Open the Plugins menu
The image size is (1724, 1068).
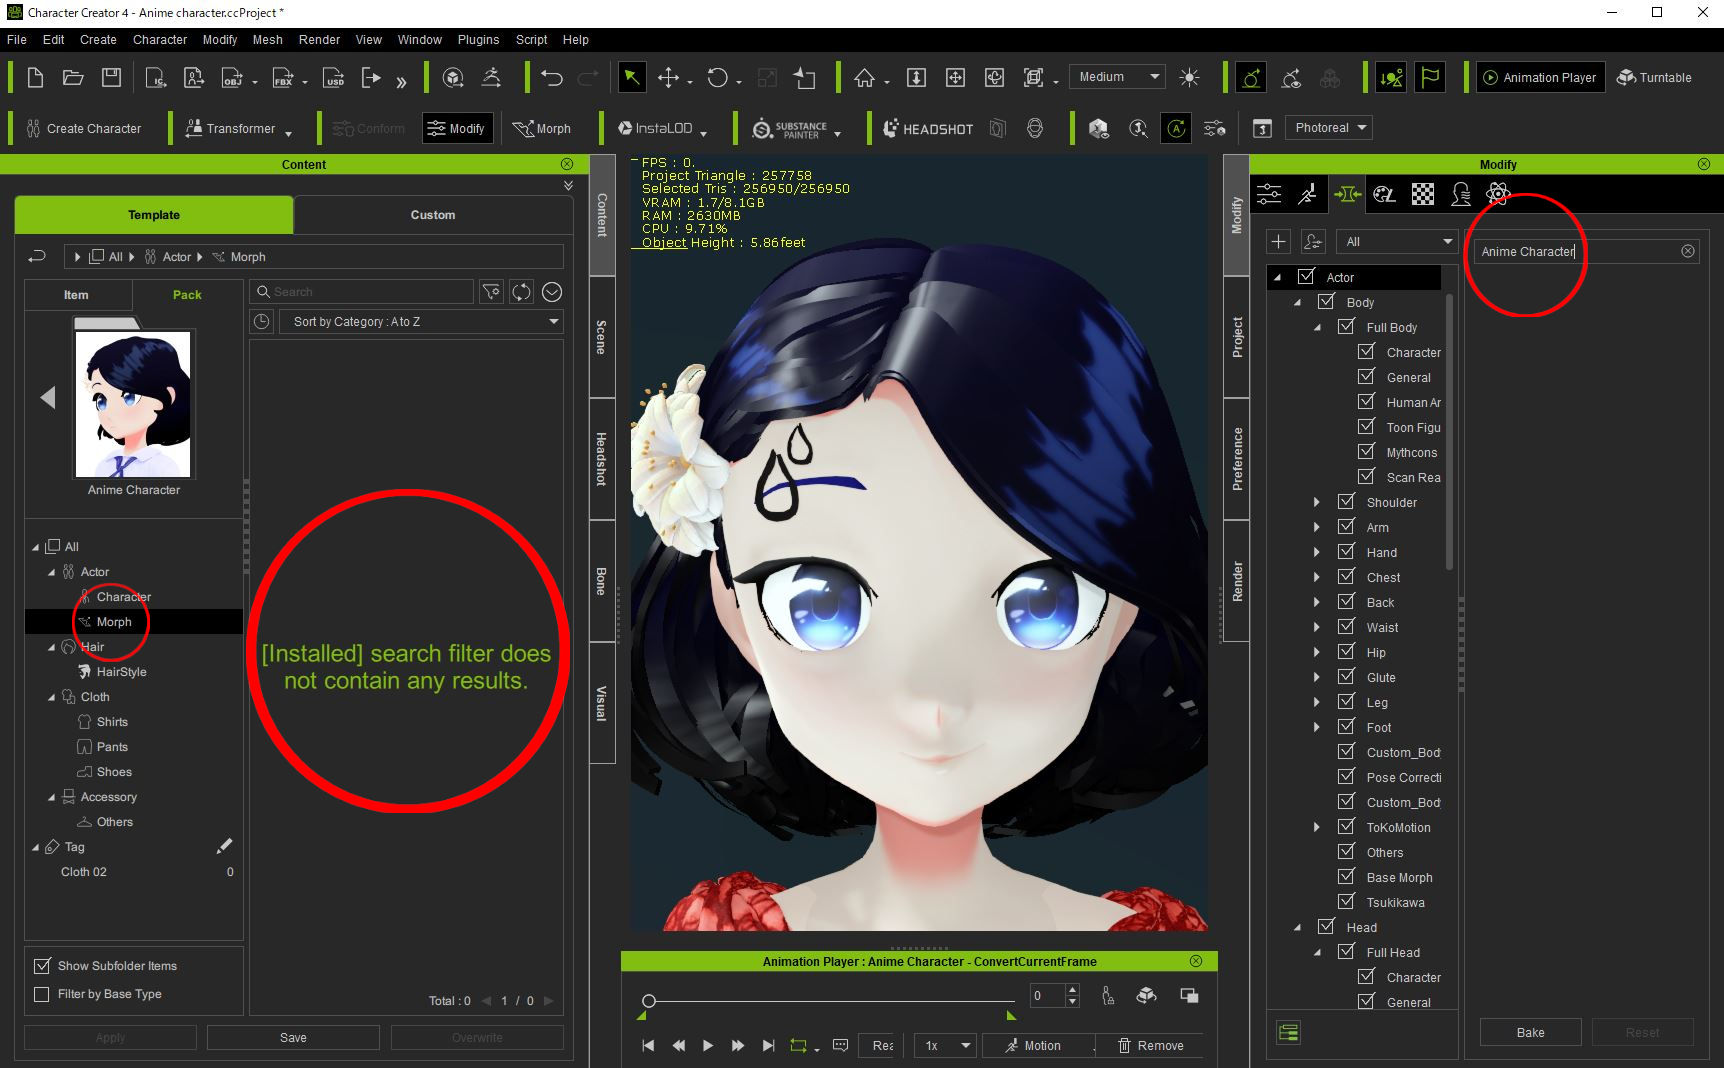pos(478,40)
